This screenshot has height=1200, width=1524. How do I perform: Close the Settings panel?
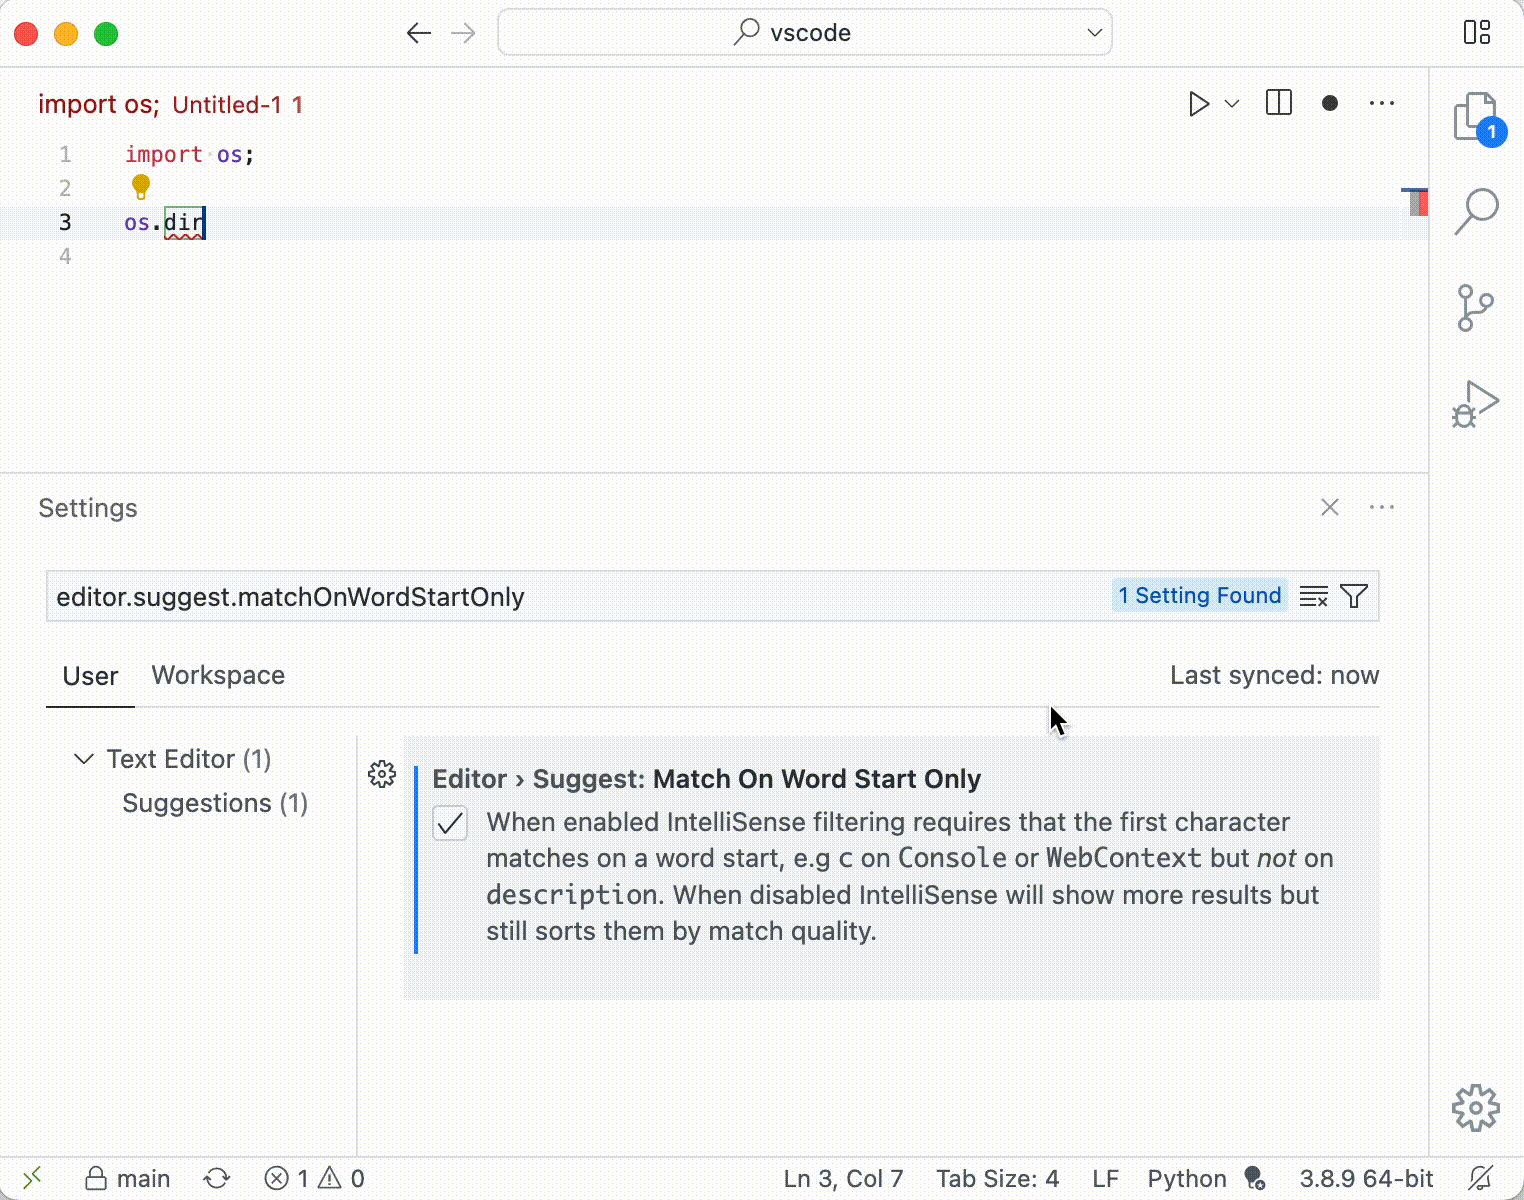tap(1330, 507)
